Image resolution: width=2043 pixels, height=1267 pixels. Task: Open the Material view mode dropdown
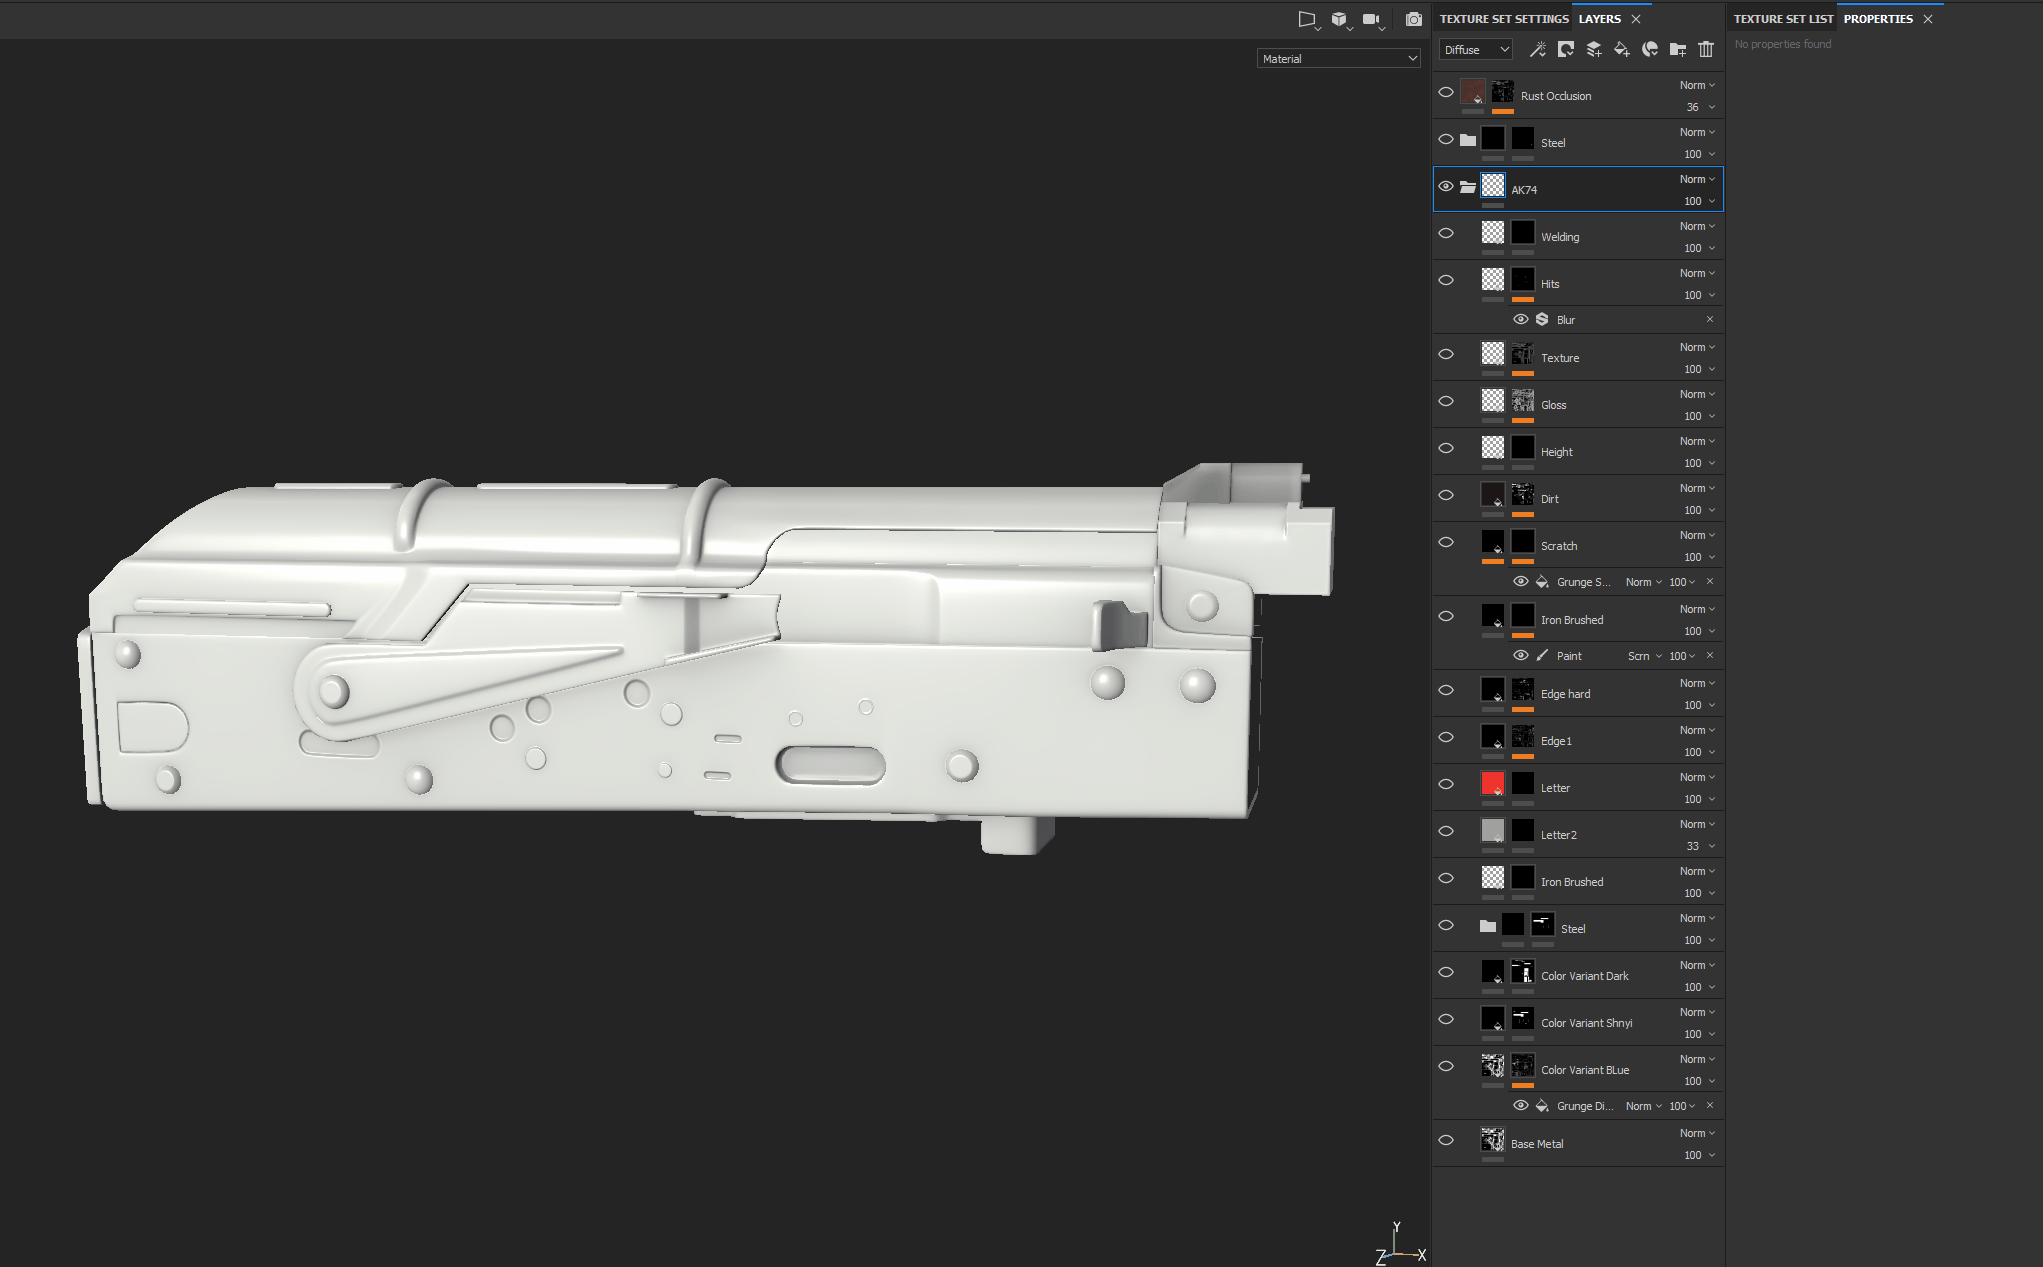1338,58
